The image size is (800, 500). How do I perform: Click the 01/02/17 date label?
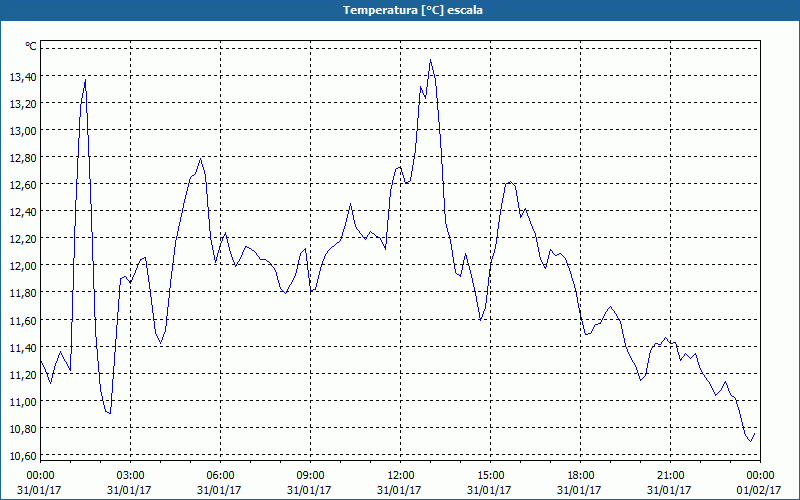pyautogui.click(x=759, y=490)
